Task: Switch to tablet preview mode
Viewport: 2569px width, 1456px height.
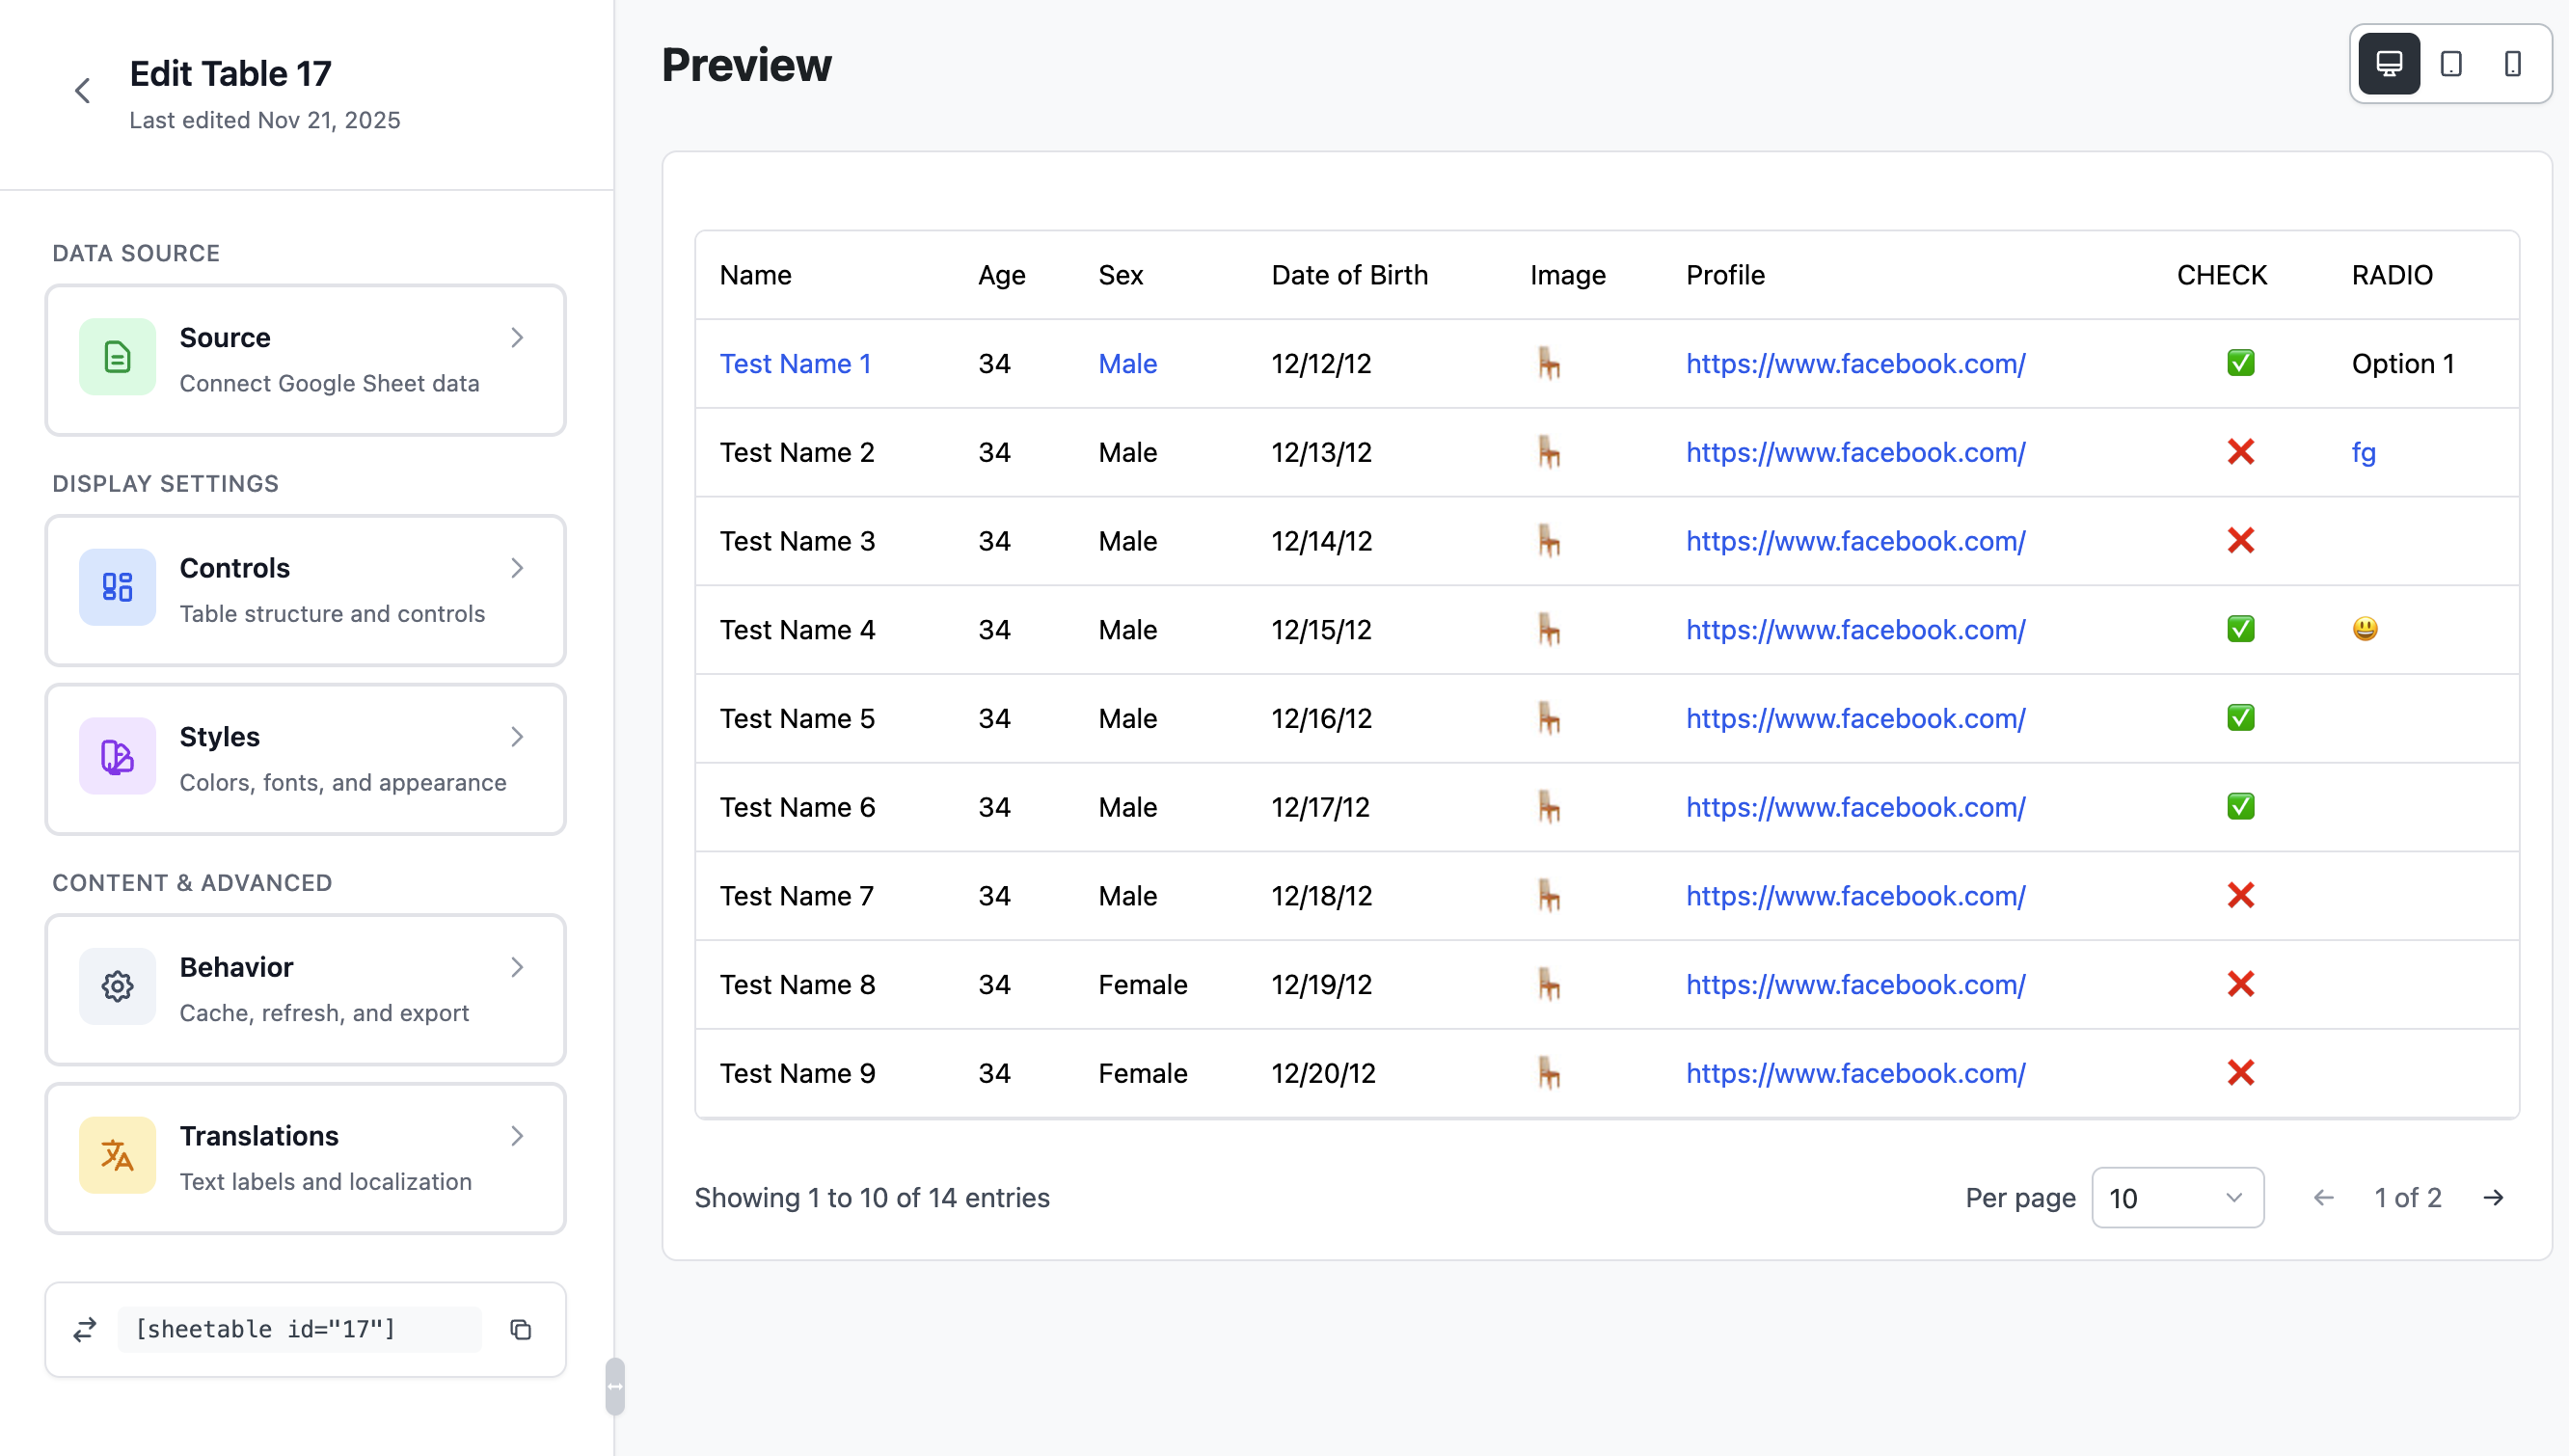Action: click(x=2451, y=64)
